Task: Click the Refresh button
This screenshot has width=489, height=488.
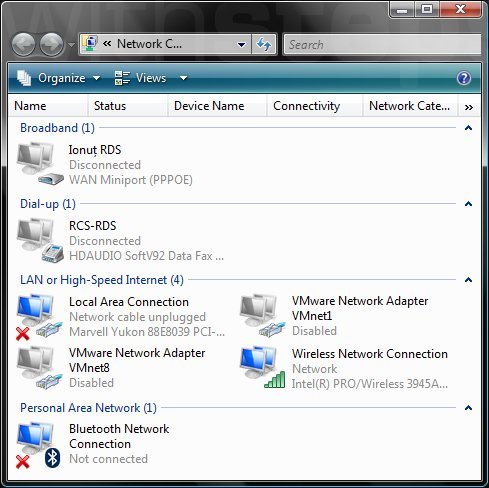Action: (264, 44)
